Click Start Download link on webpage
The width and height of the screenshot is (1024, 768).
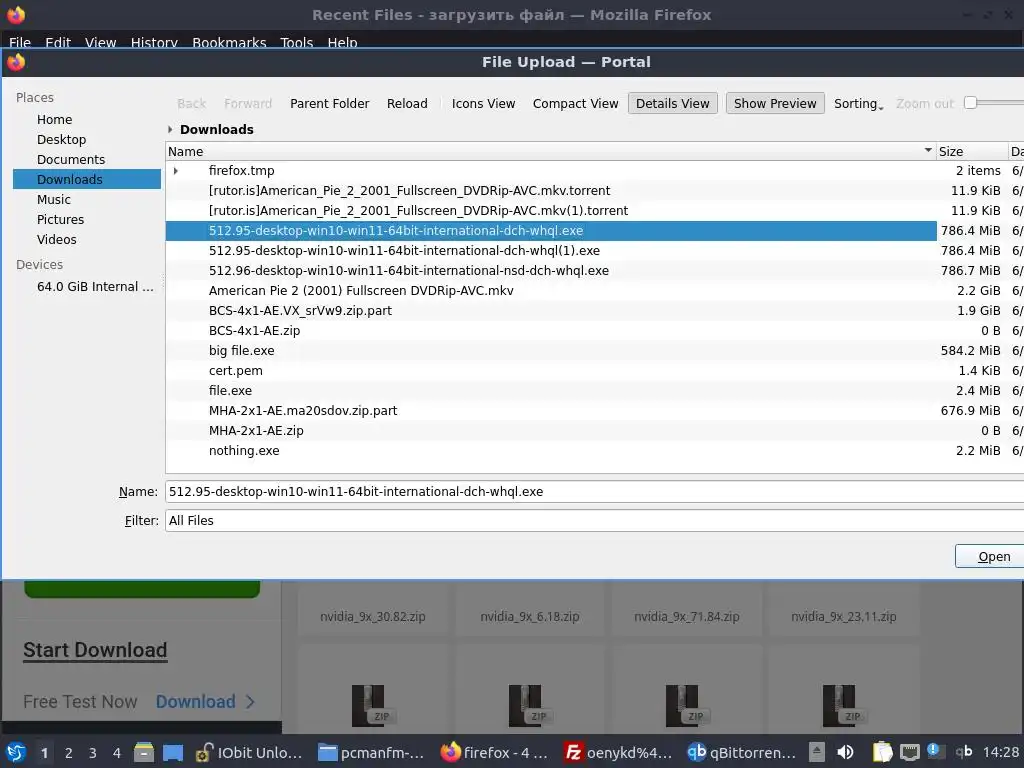coord(95,650)
